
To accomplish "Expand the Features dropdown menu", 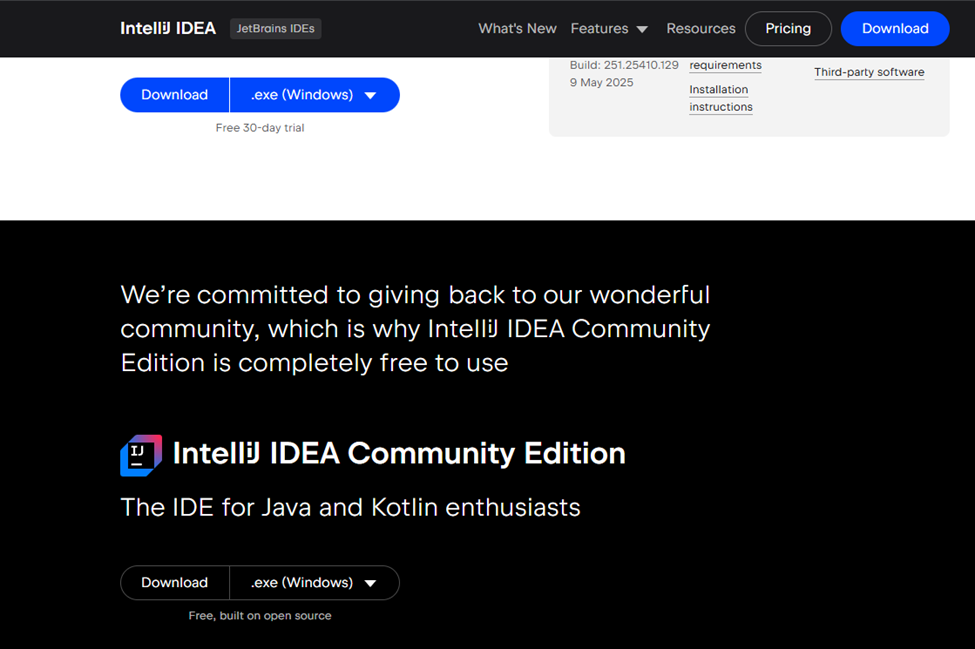I will (609, 28).
